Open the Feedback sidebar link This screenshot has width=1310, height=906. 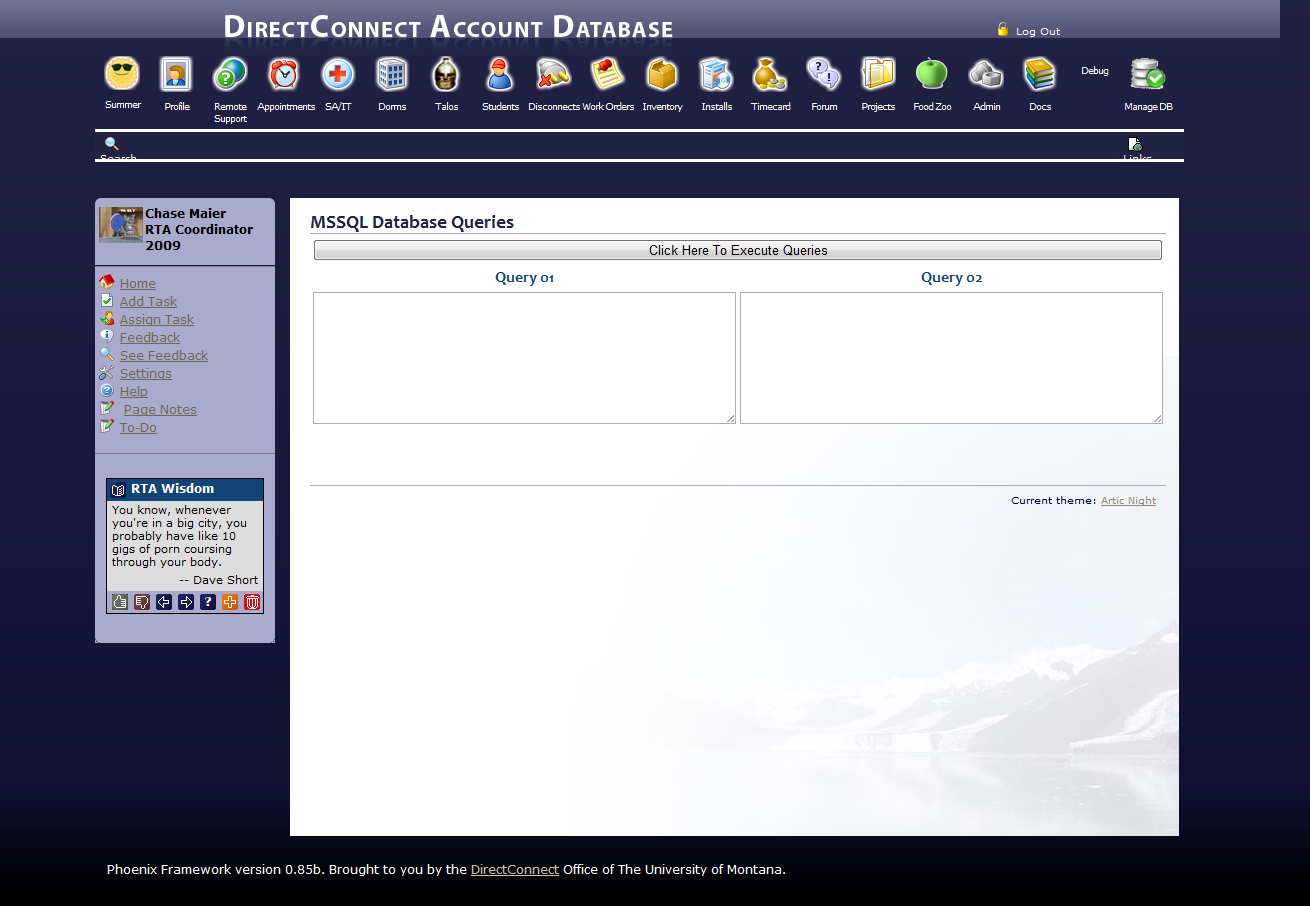point(150,338)
